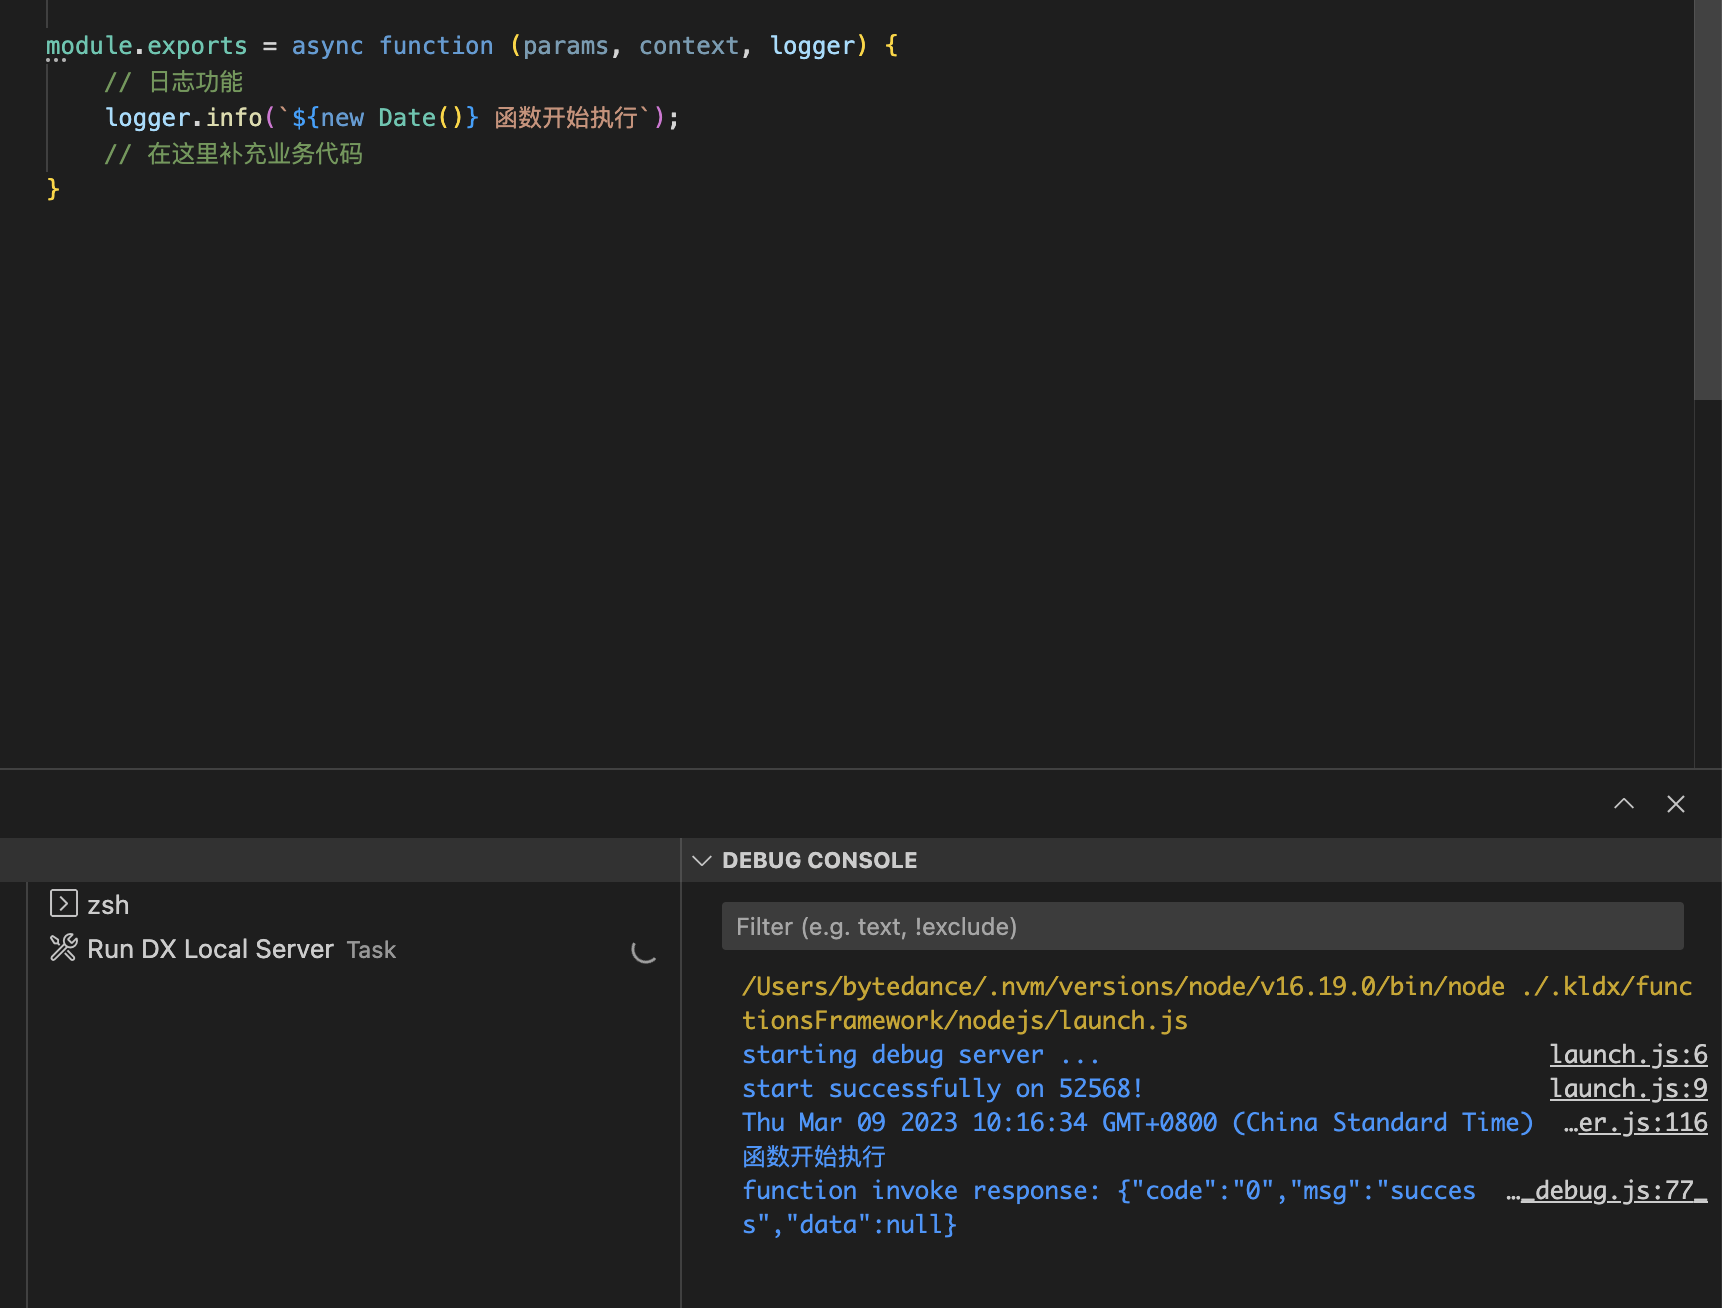Click the zsh terminal icon
Image resolution: width=1722 pixels, height=1308 pixels.
point(63,904)
